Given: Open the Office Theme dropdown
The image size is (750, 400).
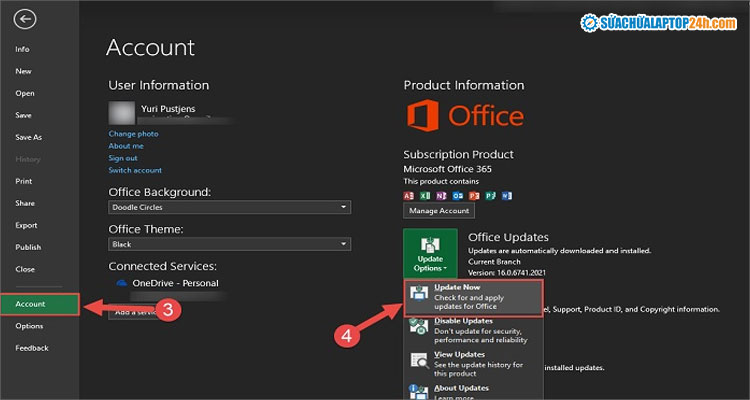Looking at the screenshot, I should click(229, 244).
